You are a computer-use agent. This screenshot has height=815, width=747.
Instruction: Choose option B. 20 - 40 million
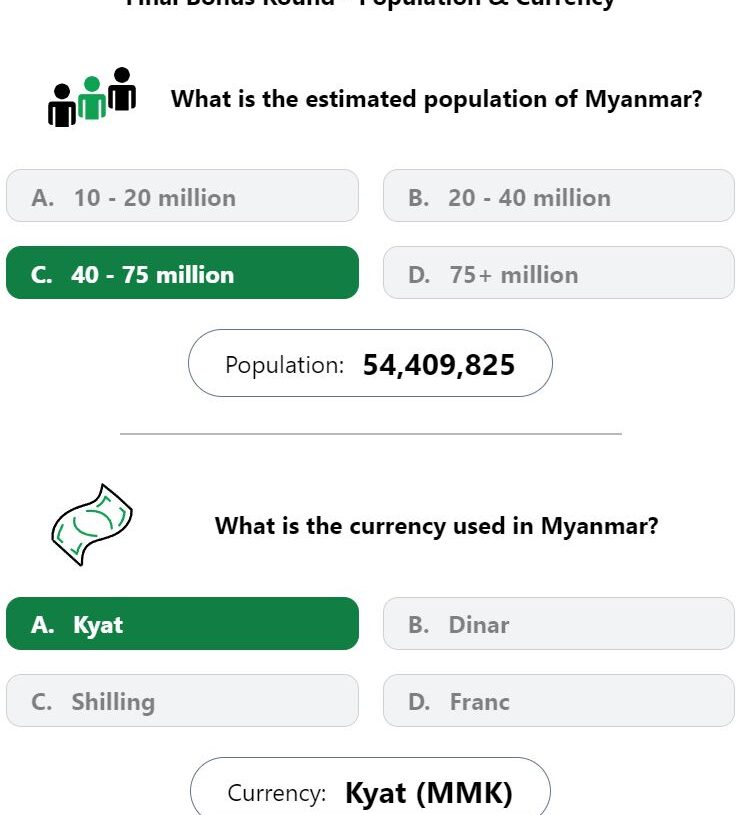click(x=558, y=196)
